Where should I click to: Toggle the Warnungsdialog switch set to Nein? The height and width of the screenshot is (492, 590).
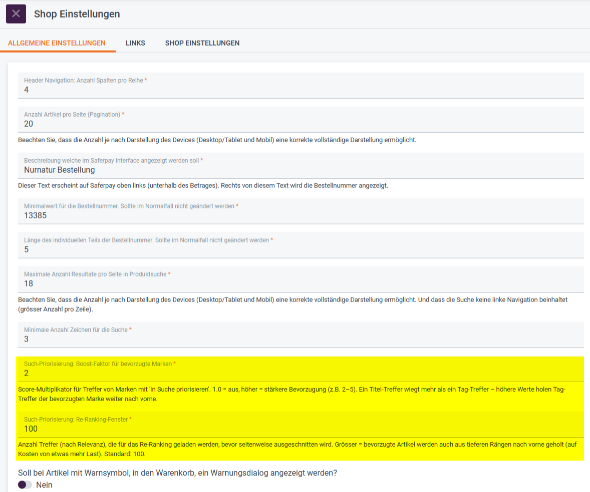(24, 484)
